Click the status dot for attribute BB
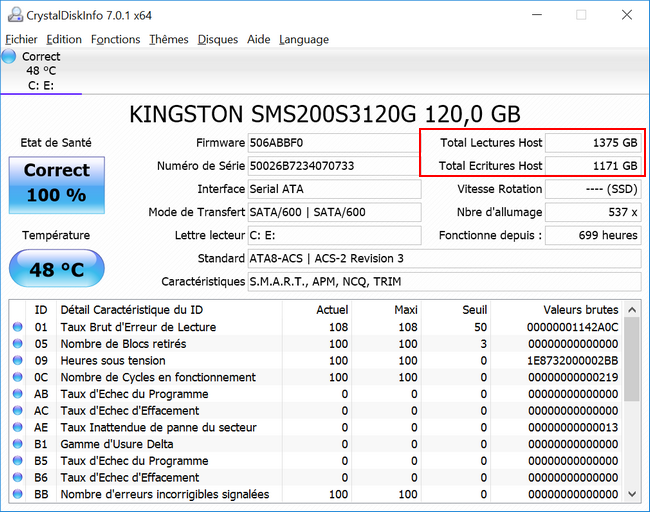This screenshot has height=512, width=650. pyautogui.click(x=17, y=494)
